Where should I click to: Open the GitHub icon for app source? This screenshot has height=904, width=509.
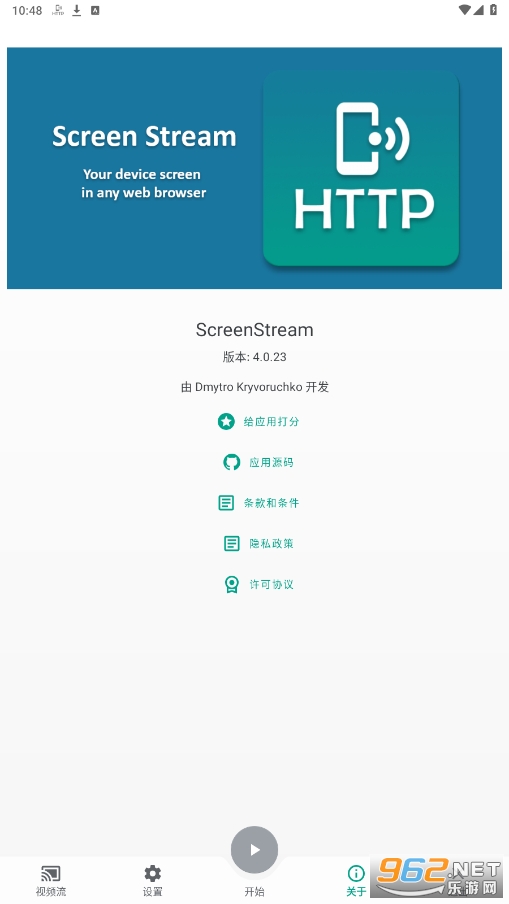[232, 462]
